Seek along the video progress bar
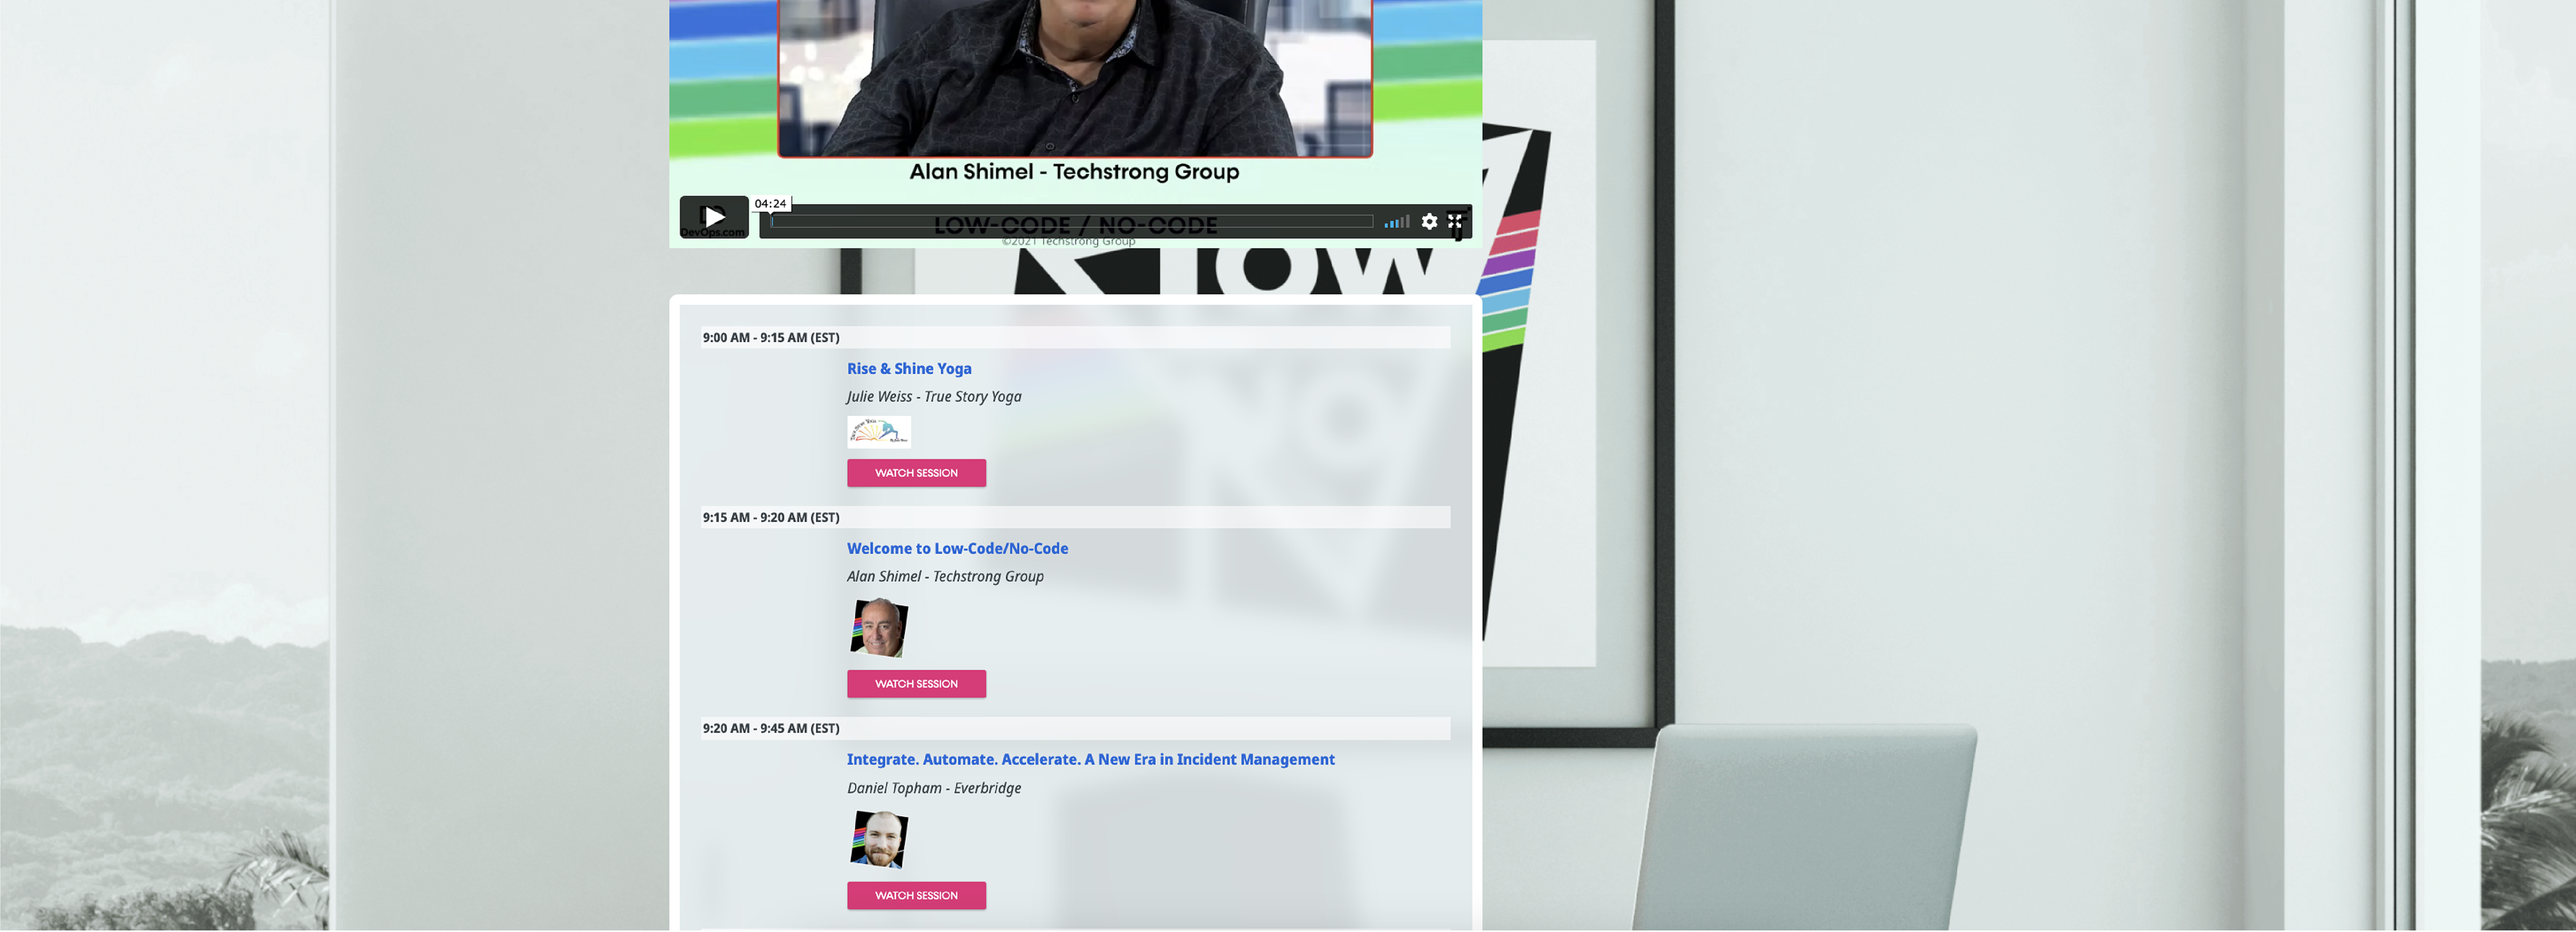Screen dimensions: 2576x932 (x=1071, y=222)
